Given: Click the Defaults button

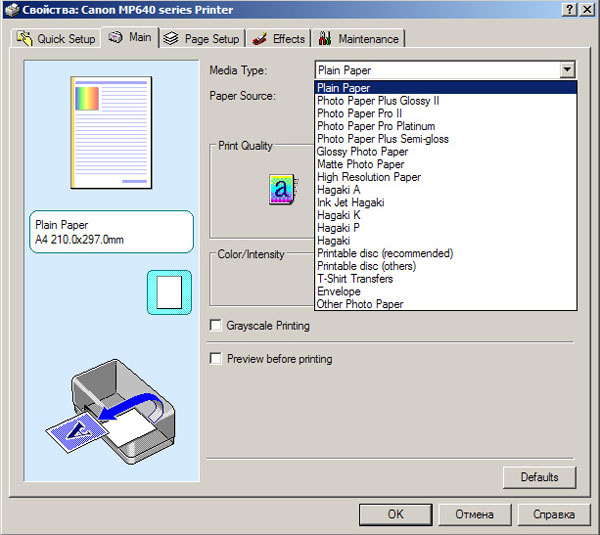Looking at the screenshot, I should click(539, 477).
